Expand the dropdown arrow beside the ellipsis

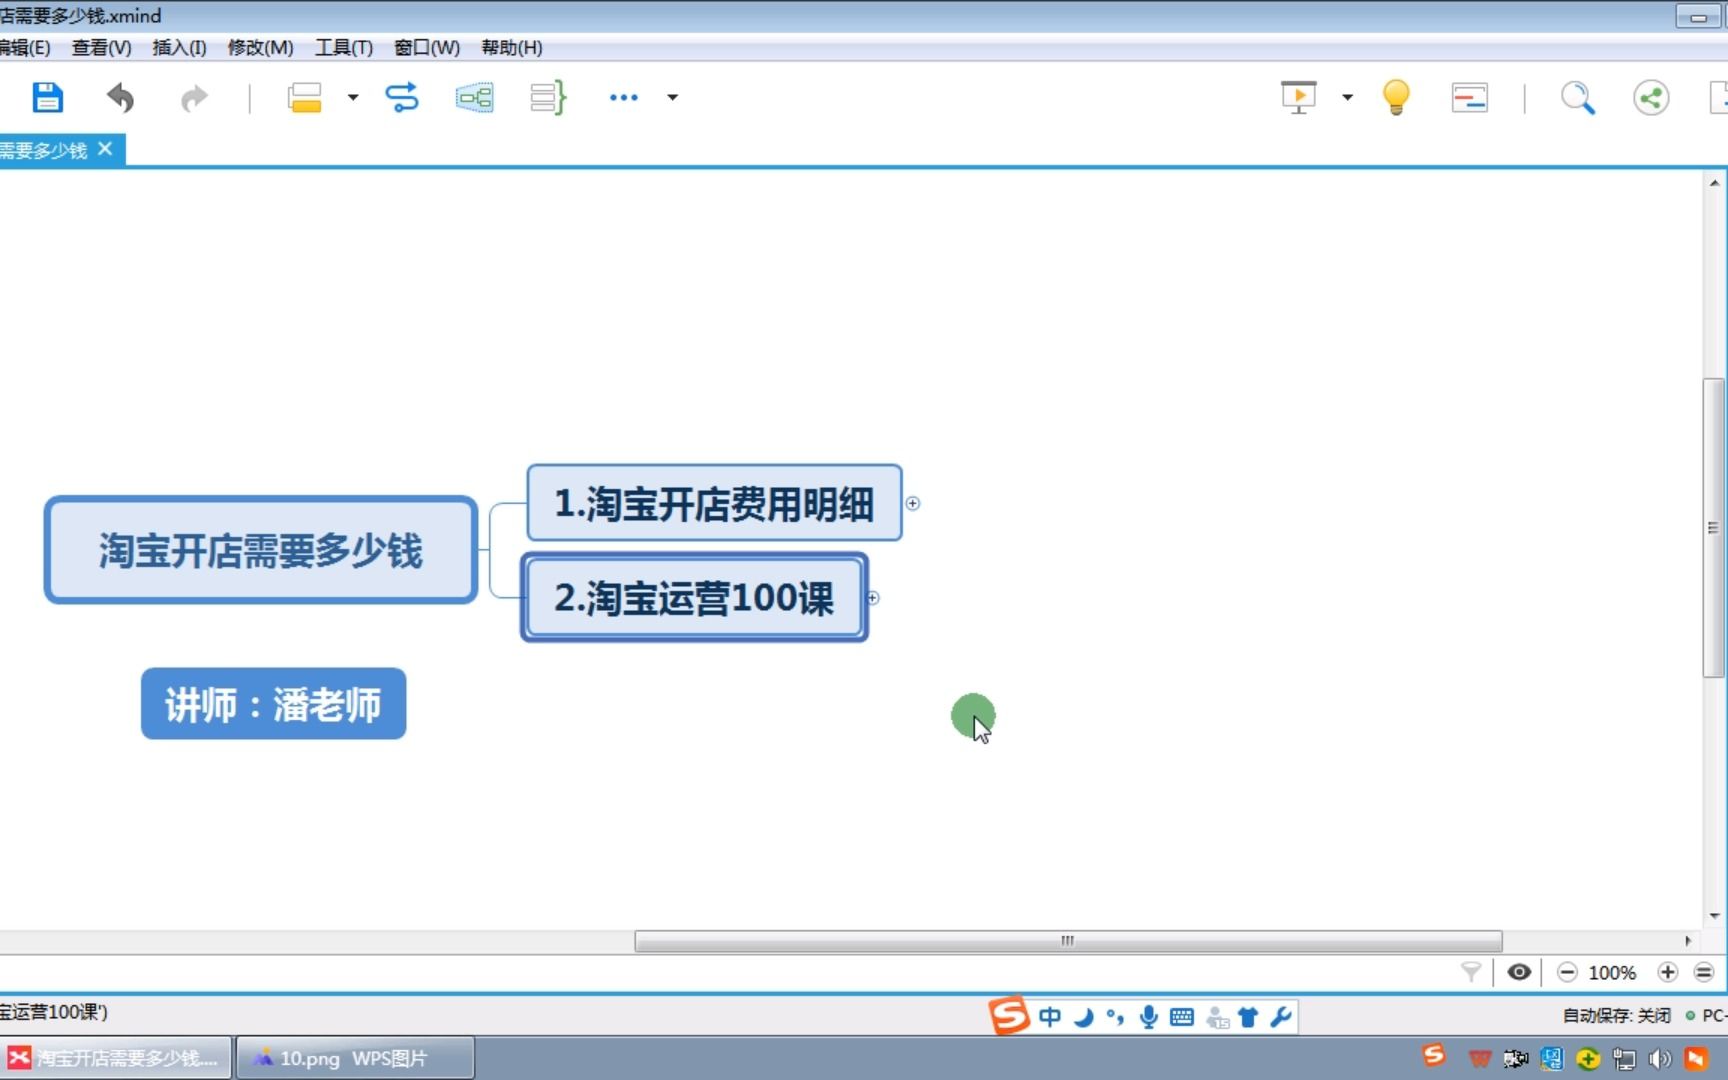click(673, 97)
